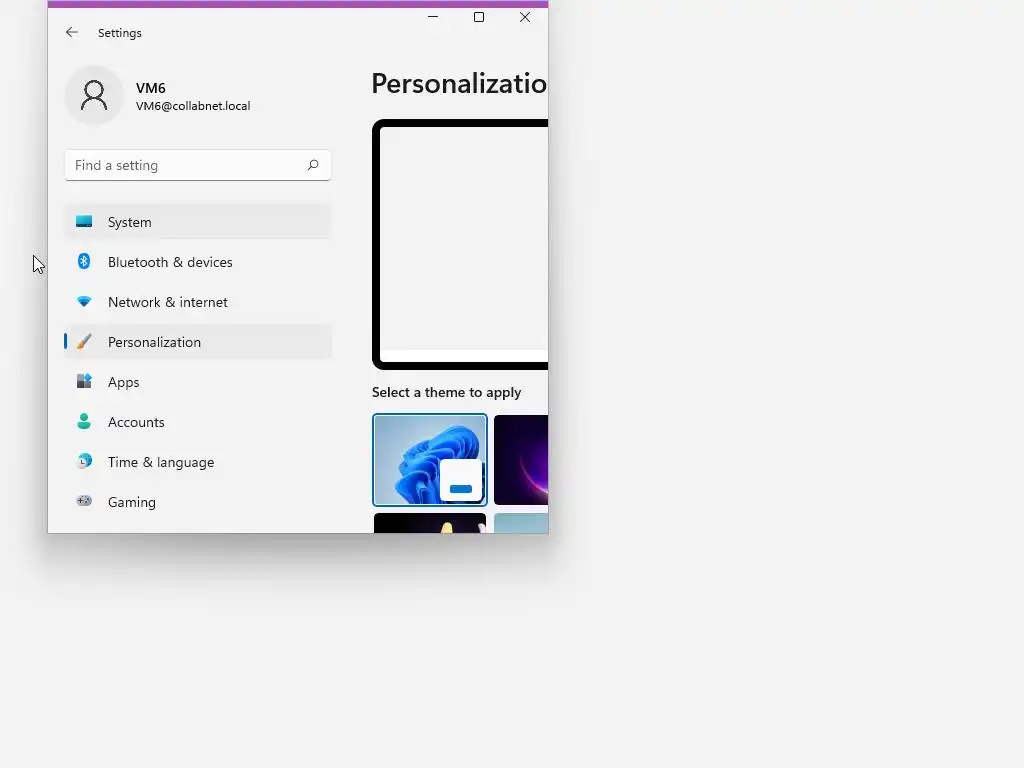
Task: Focus the Find a setting search box
Action: 198,165
